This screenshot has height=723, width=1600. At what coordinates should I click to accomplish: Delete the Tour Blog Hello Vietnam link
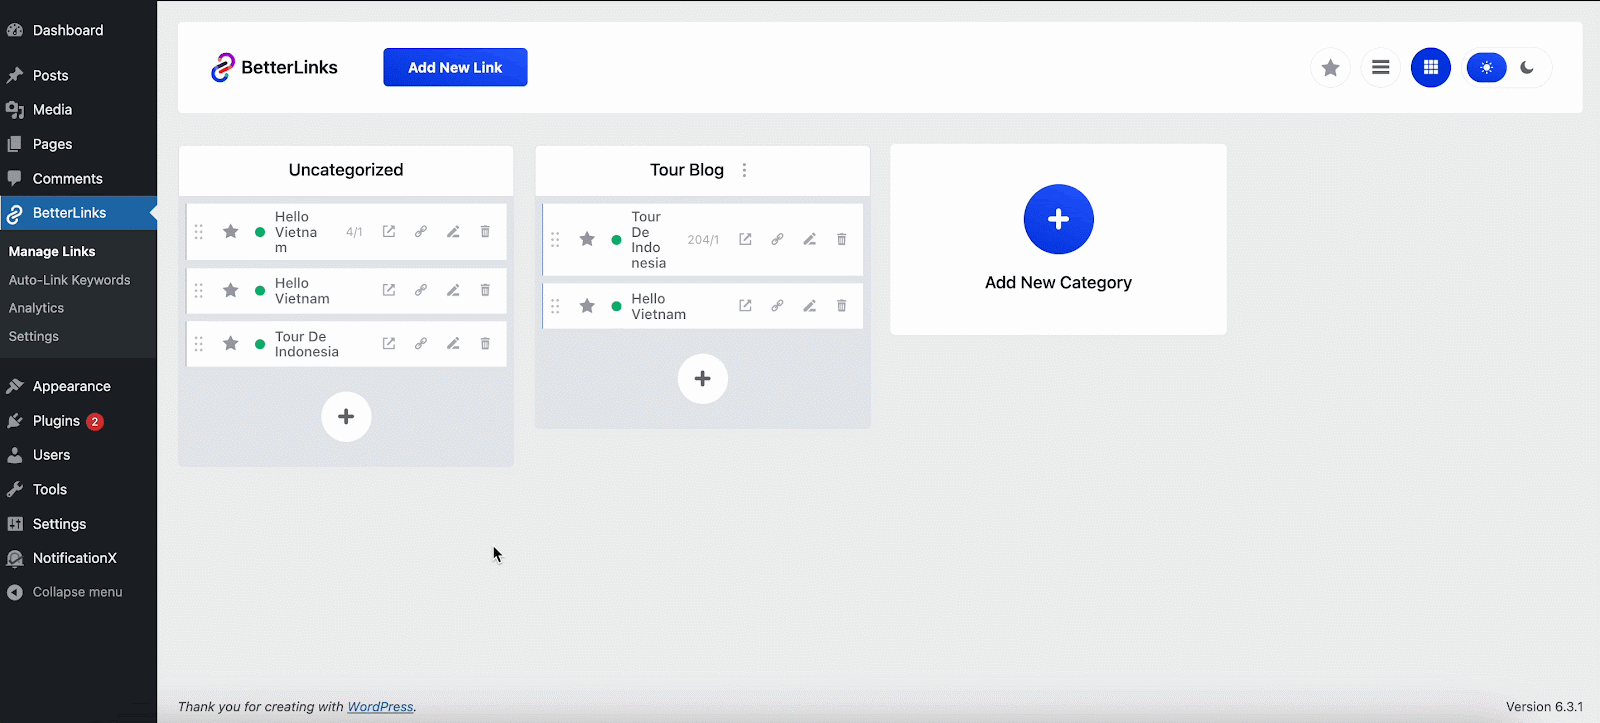click(x=842, y=306)
